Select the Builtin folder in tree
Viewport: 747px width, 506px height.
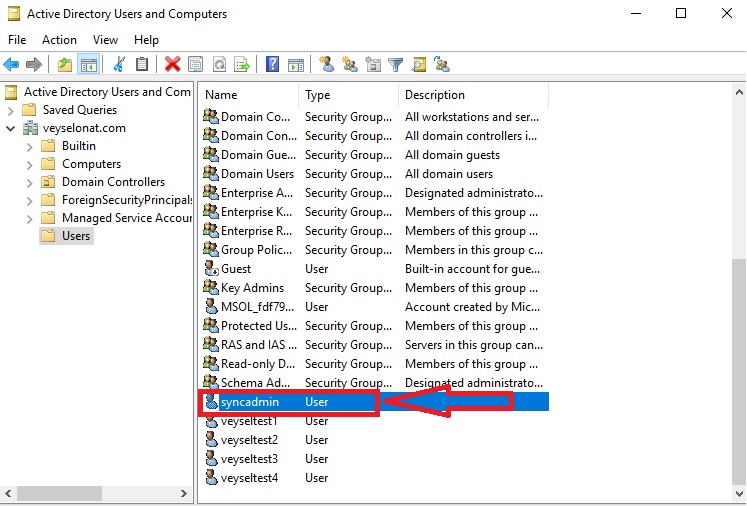[x=69, y=146]
